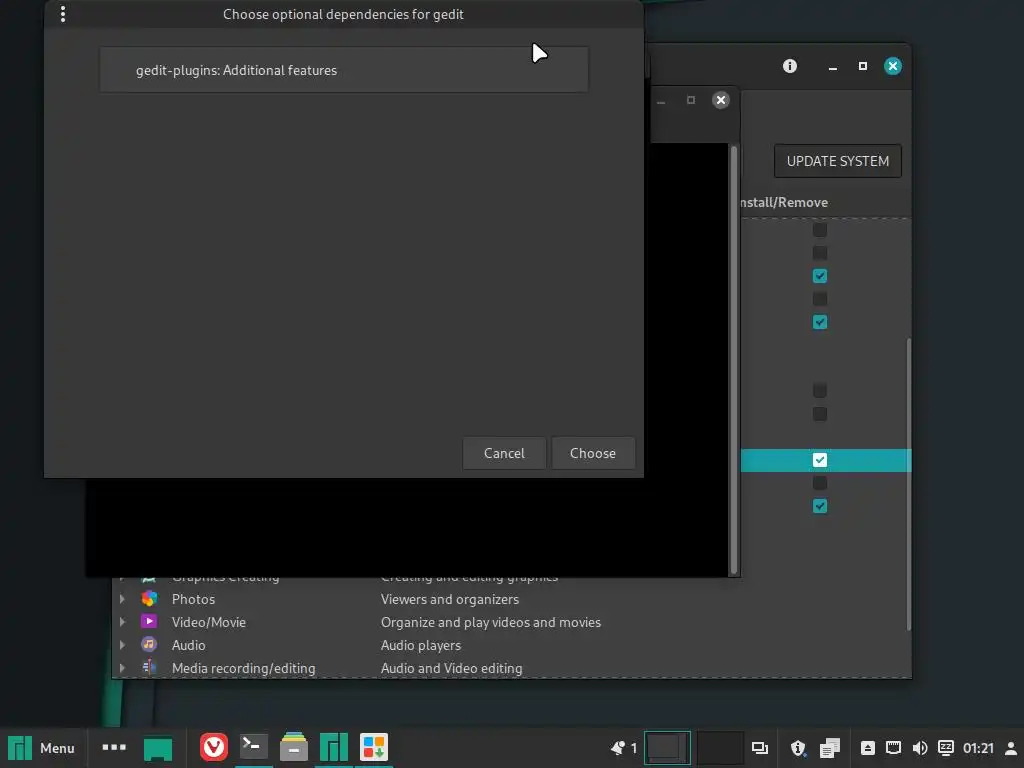Select the Audio row label

click(x=189, y=645)
